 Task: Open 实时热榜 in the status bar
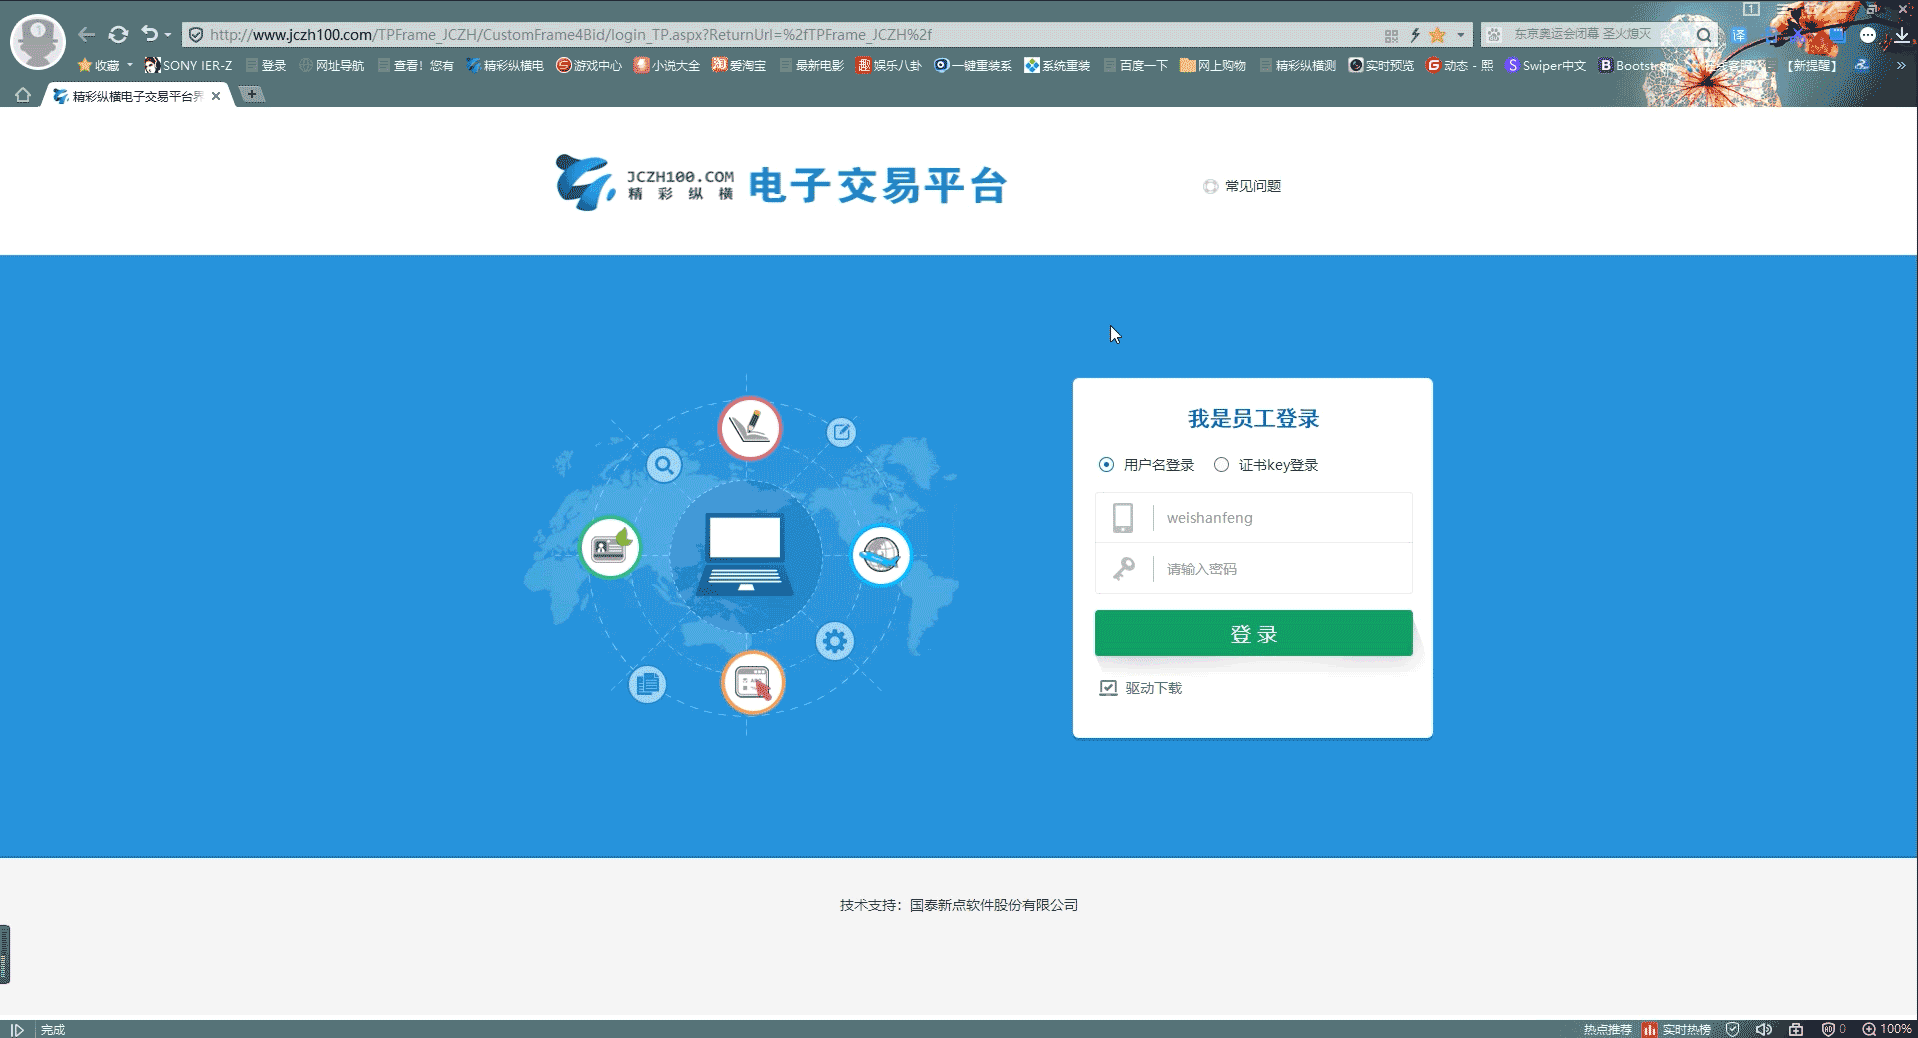click(1677, 1029)
